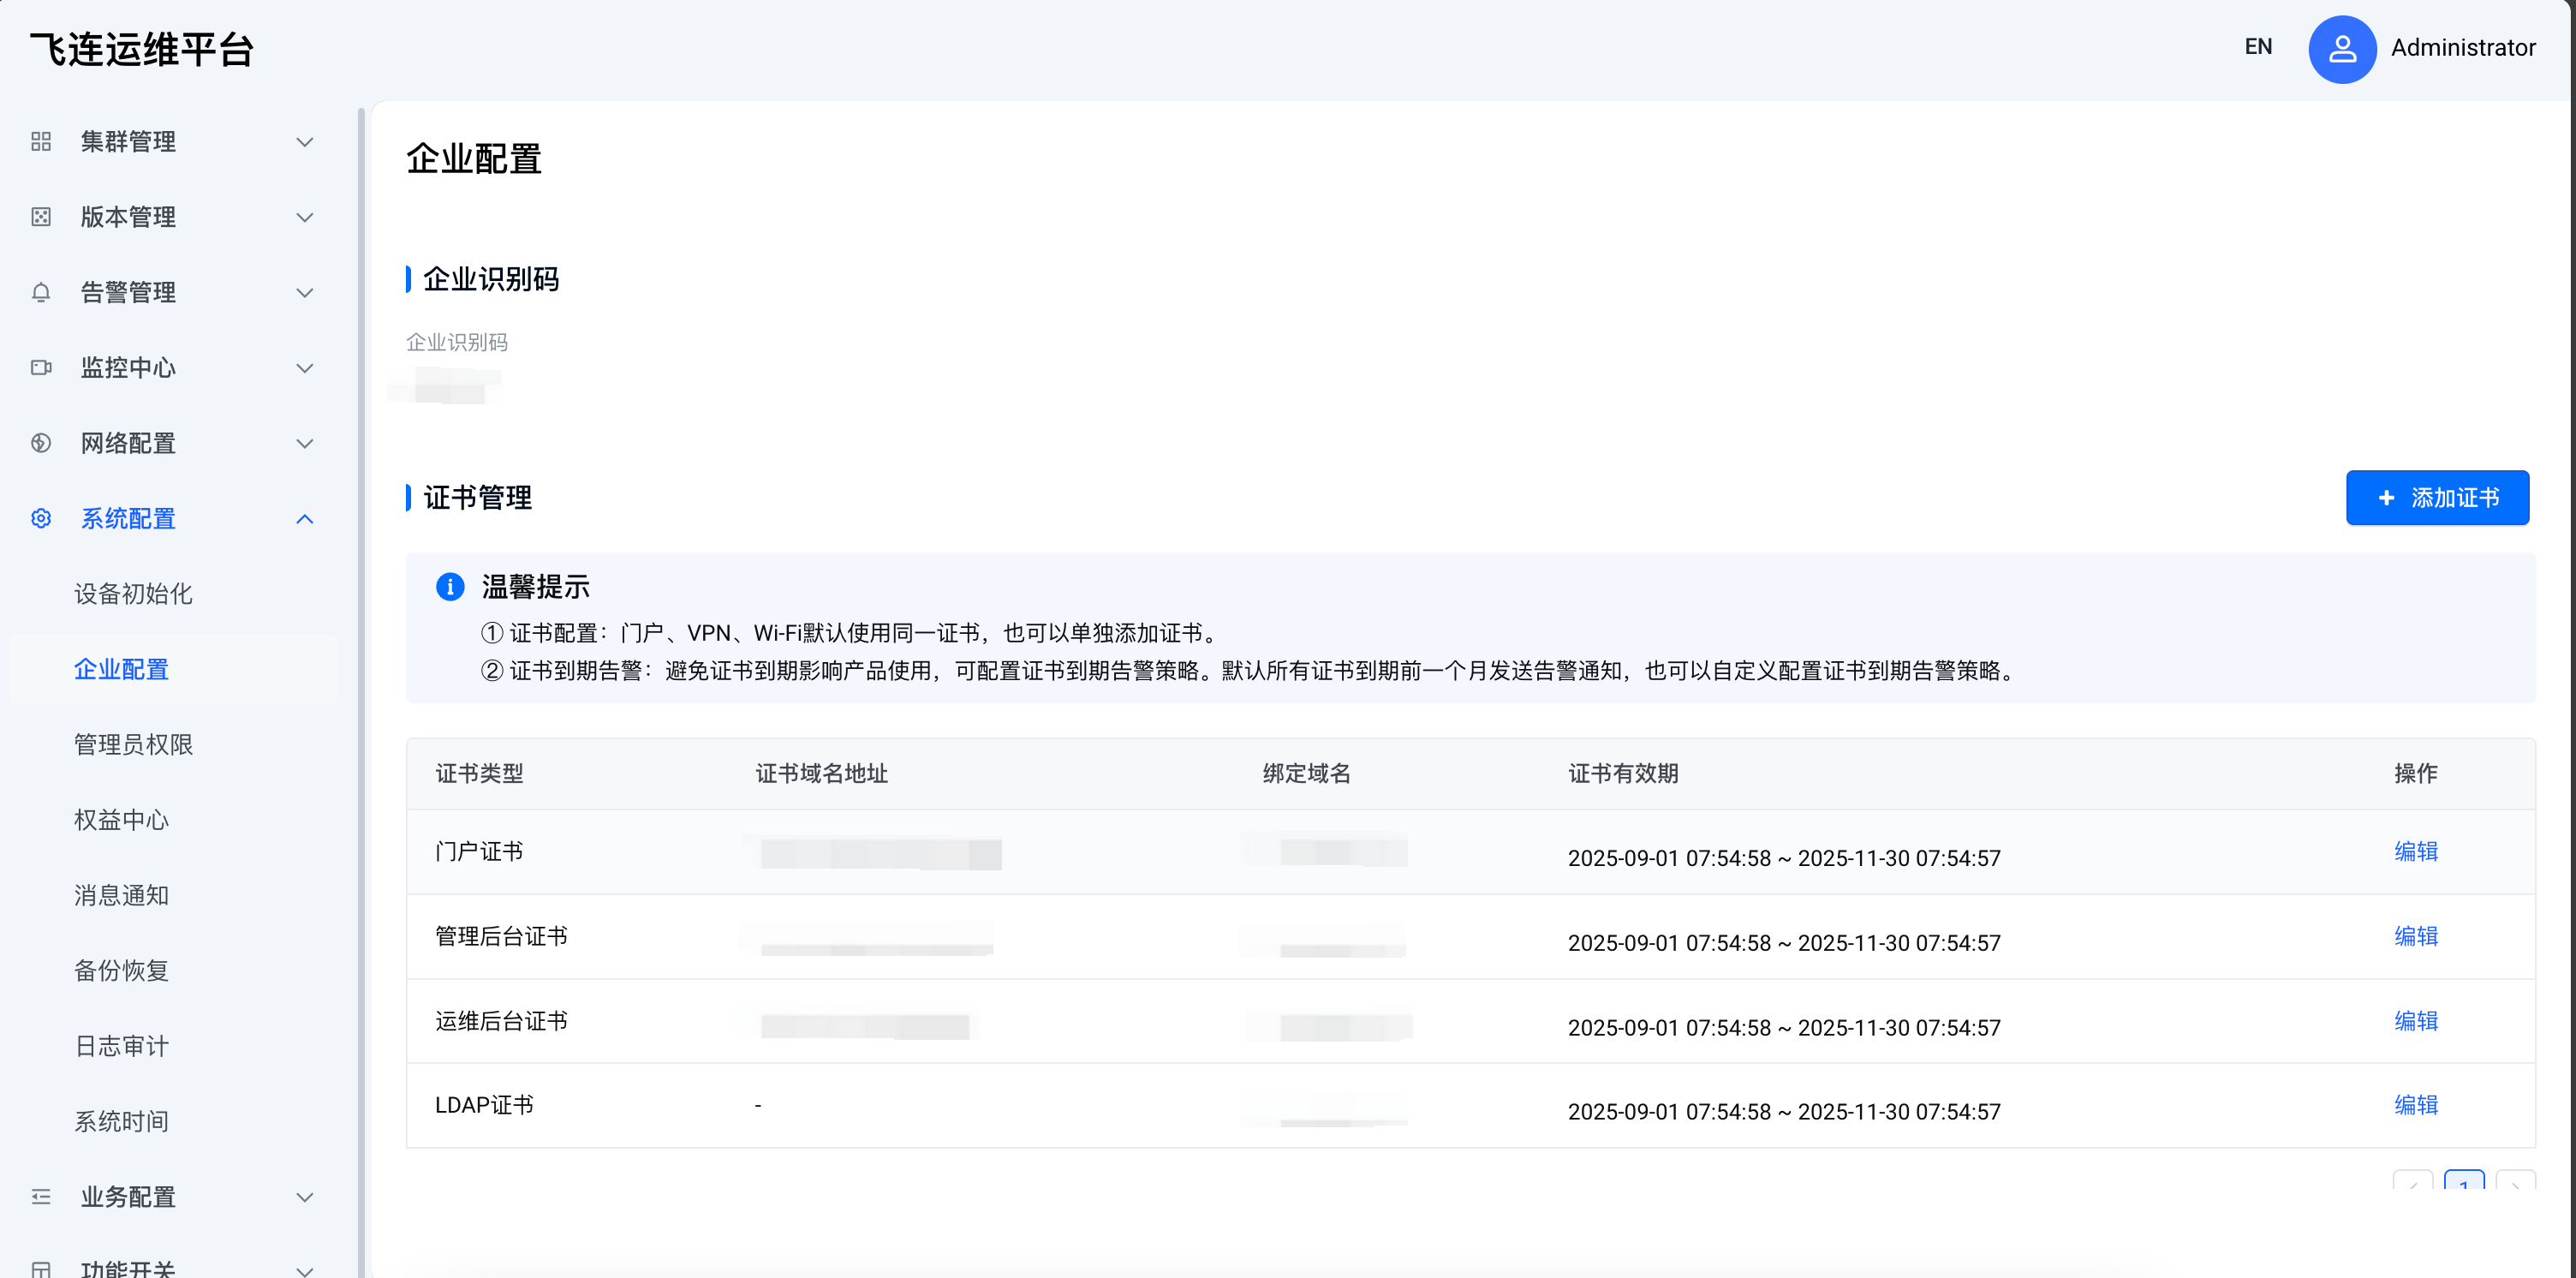Image resolution: width=2576 pixels, height=1278 pixels.
Task: Click page 1 in pagination
Action: point(2463,1182)
